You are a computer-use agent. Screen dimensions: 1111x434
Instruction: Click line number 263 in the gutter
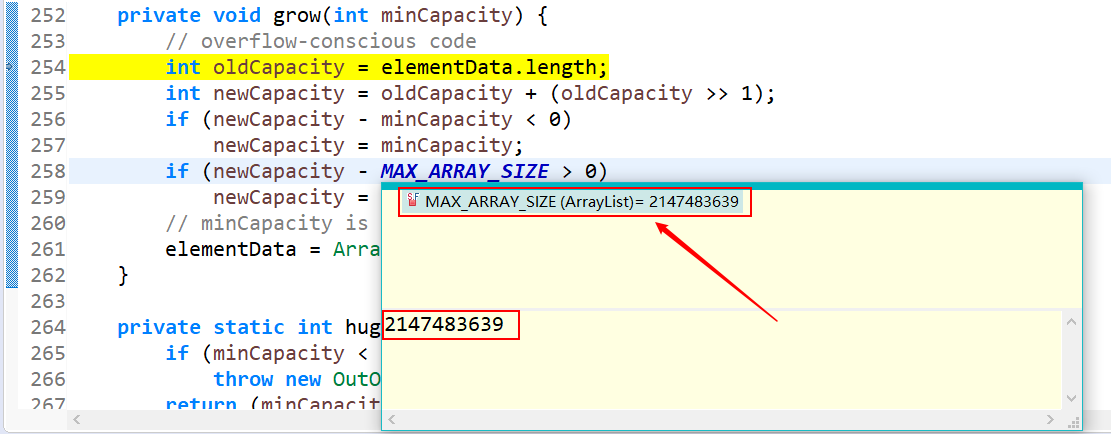point(48,301)
